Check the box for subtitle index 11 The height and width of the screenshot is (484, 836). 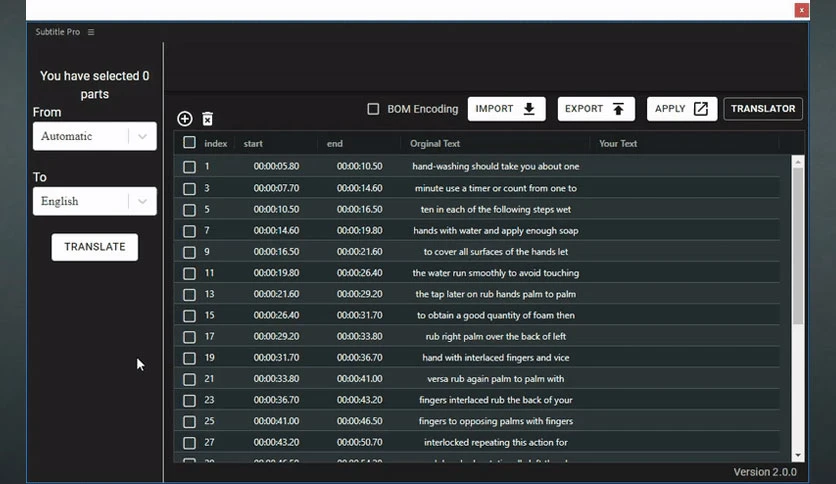point(189,273)
